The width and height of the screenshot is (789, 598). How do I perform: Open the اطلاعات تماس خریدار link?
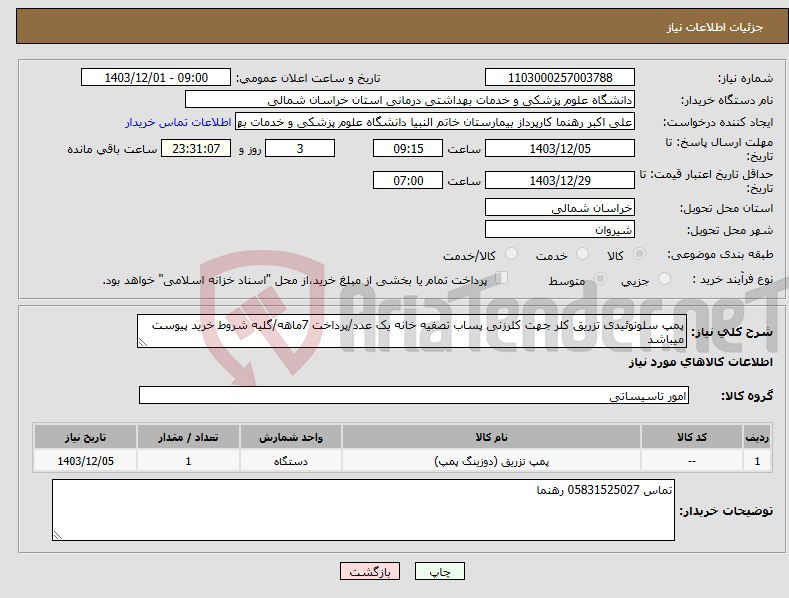click(x=178, y=122)
